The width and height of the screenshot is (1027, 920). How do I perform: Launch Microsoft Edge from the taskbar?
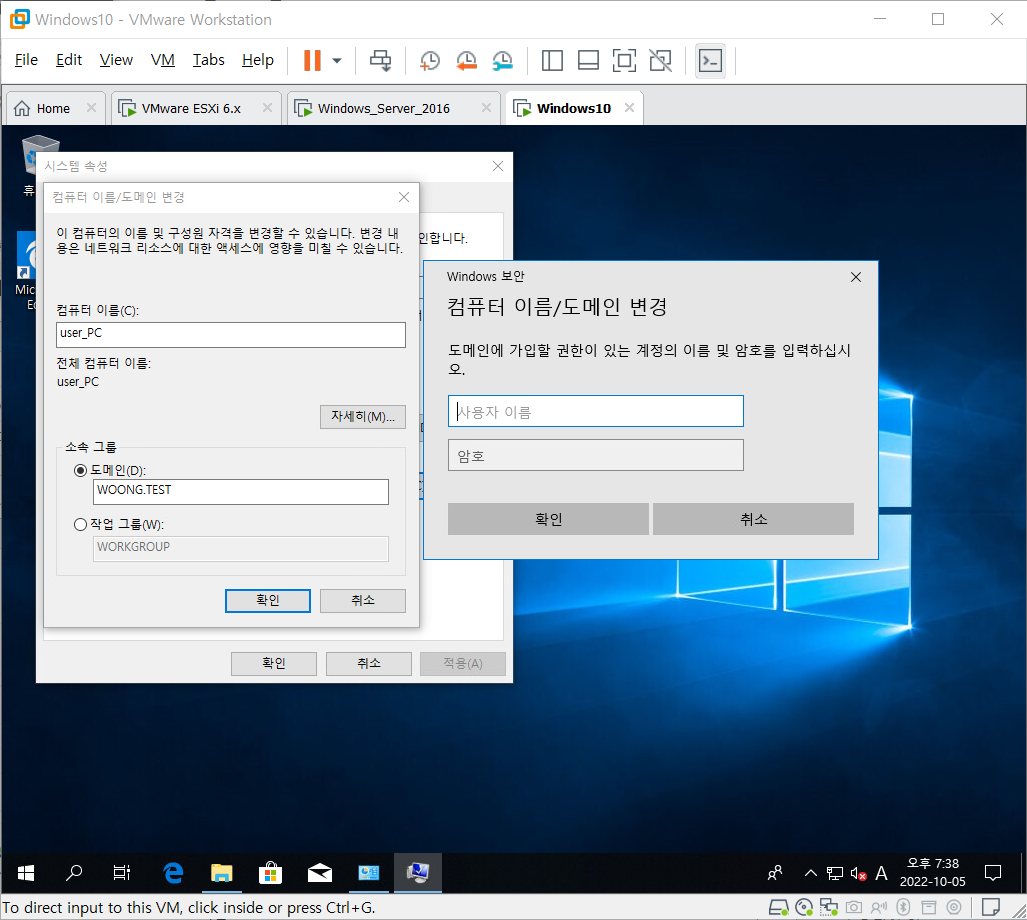173,873
